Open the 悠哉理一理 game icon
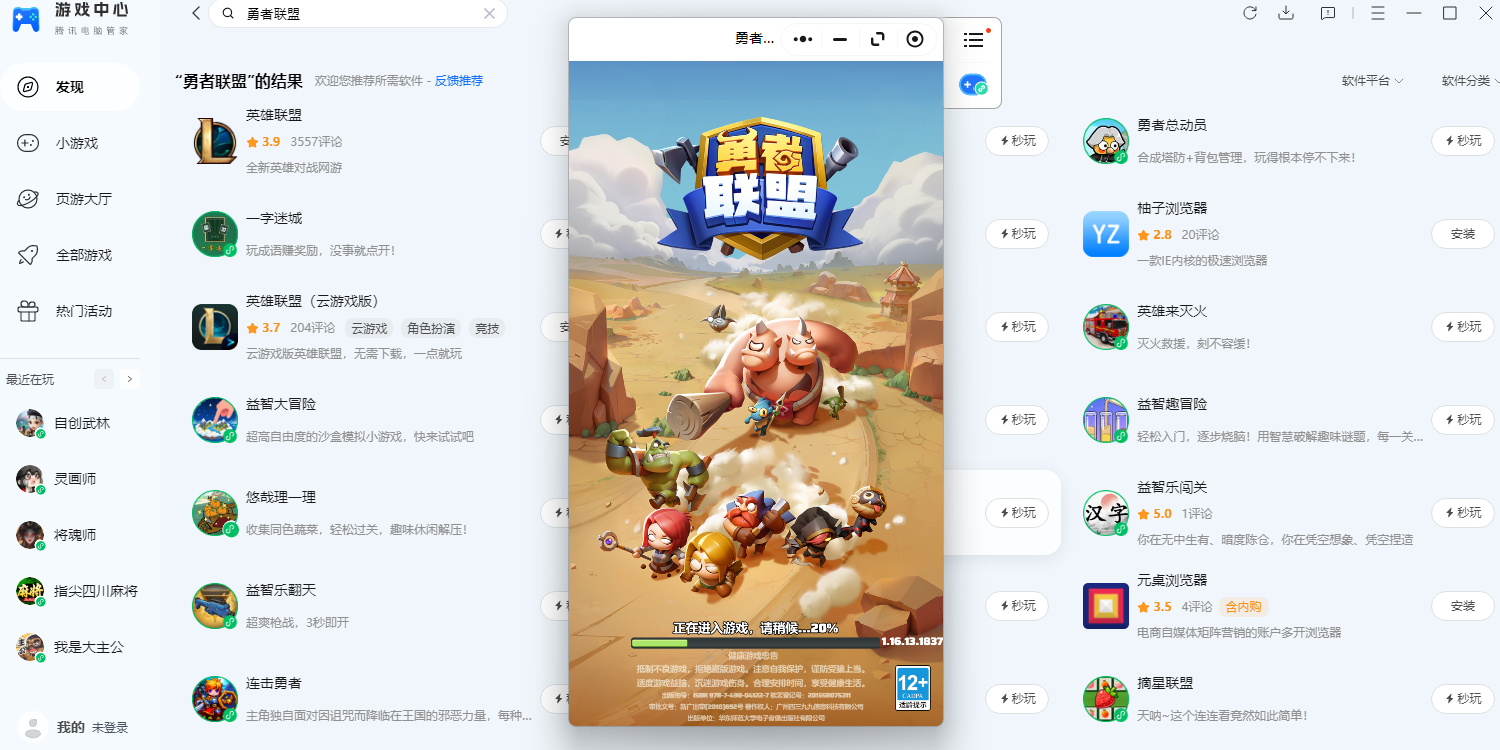The height and width of the screenshot is (750, 1500). (x=215, y=513)
